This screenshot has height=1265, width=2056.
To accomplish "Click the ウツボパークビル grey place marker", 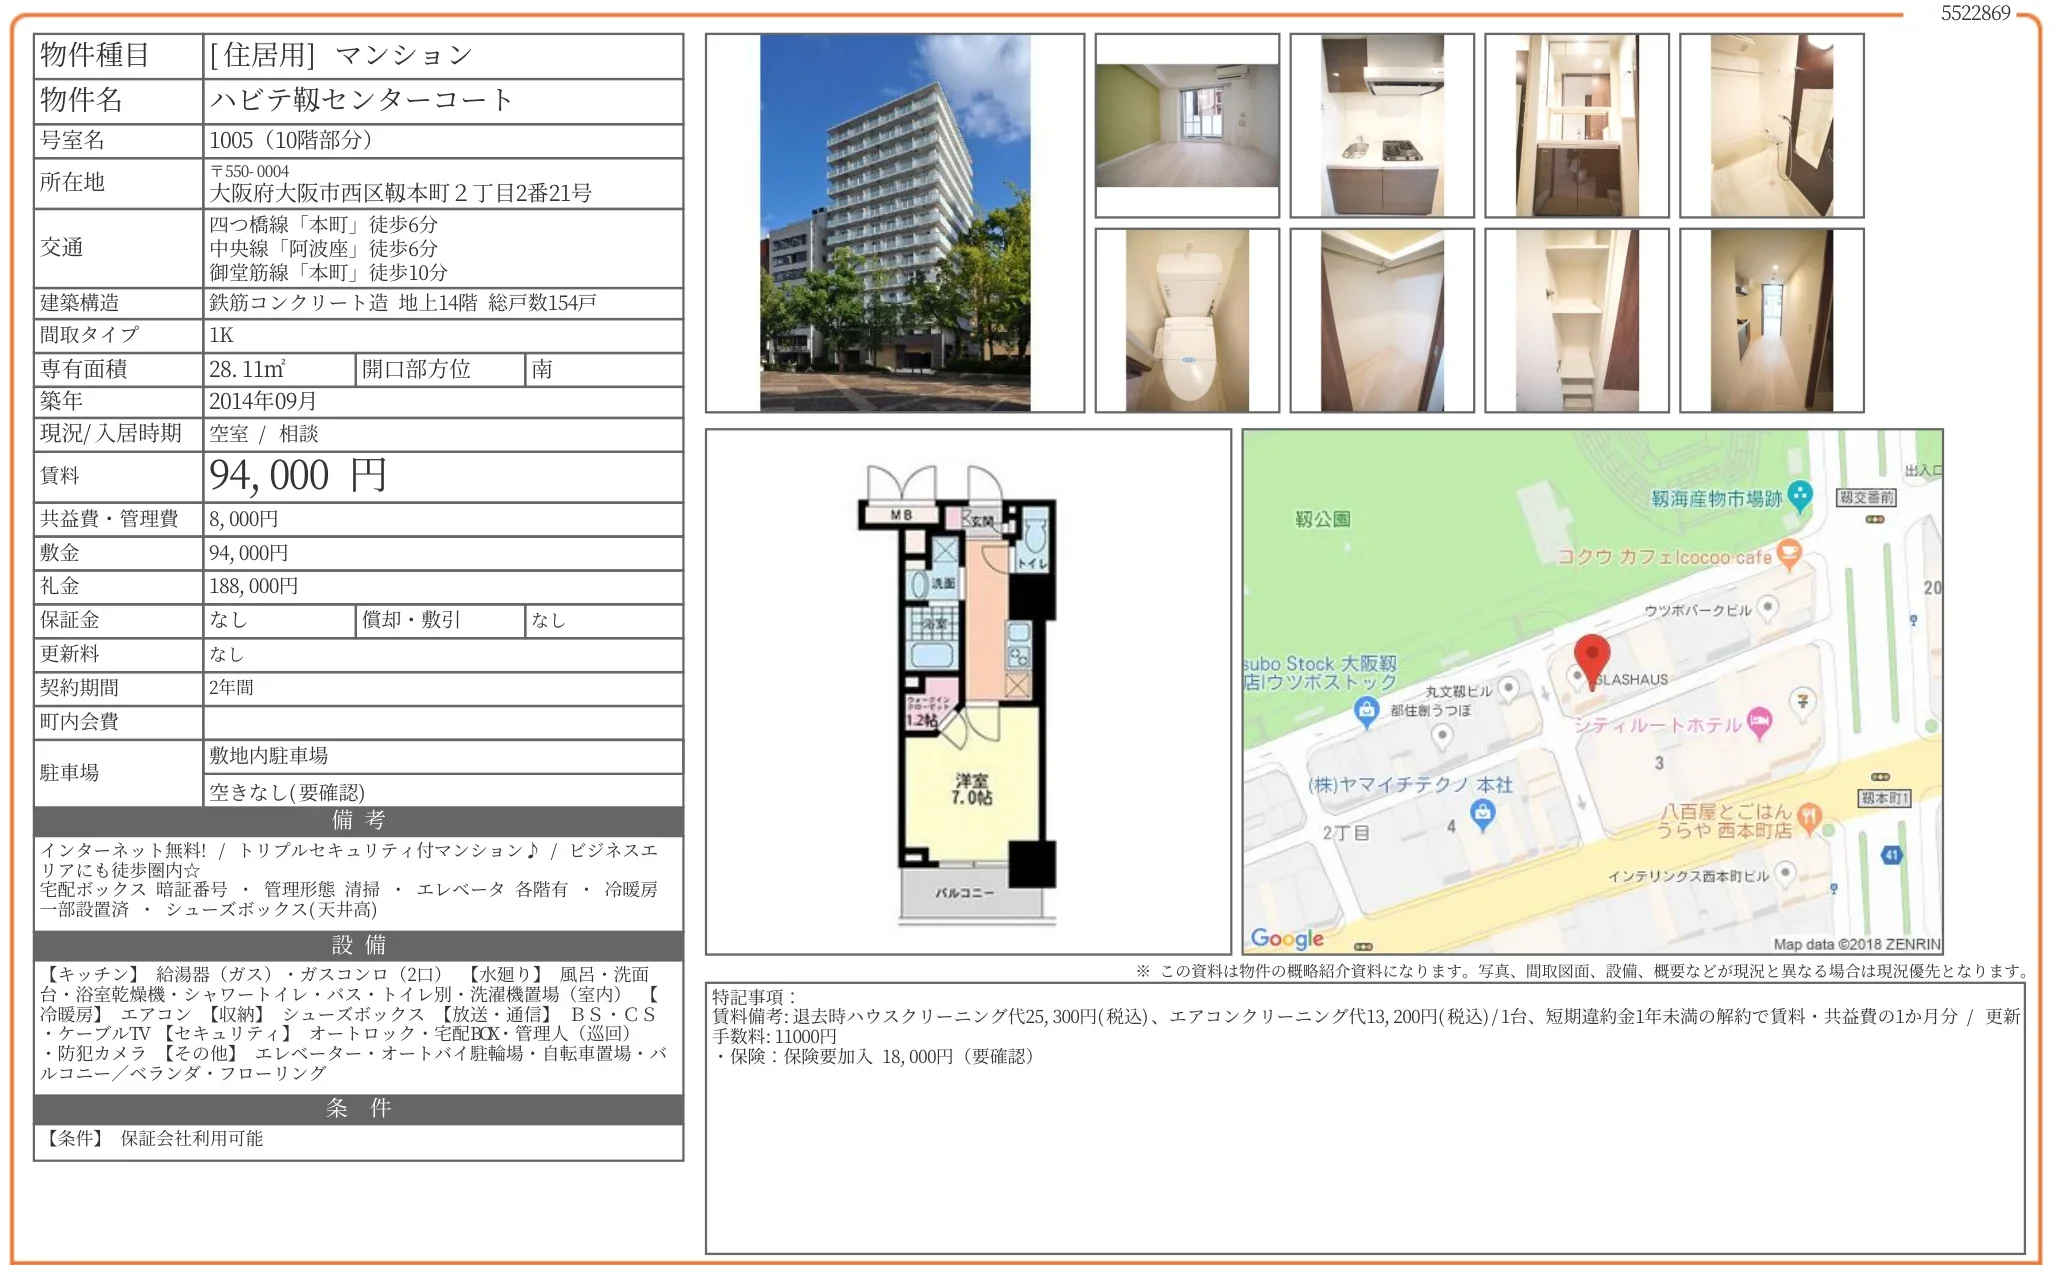I will pyautogui.click(x=1767, y=608).
